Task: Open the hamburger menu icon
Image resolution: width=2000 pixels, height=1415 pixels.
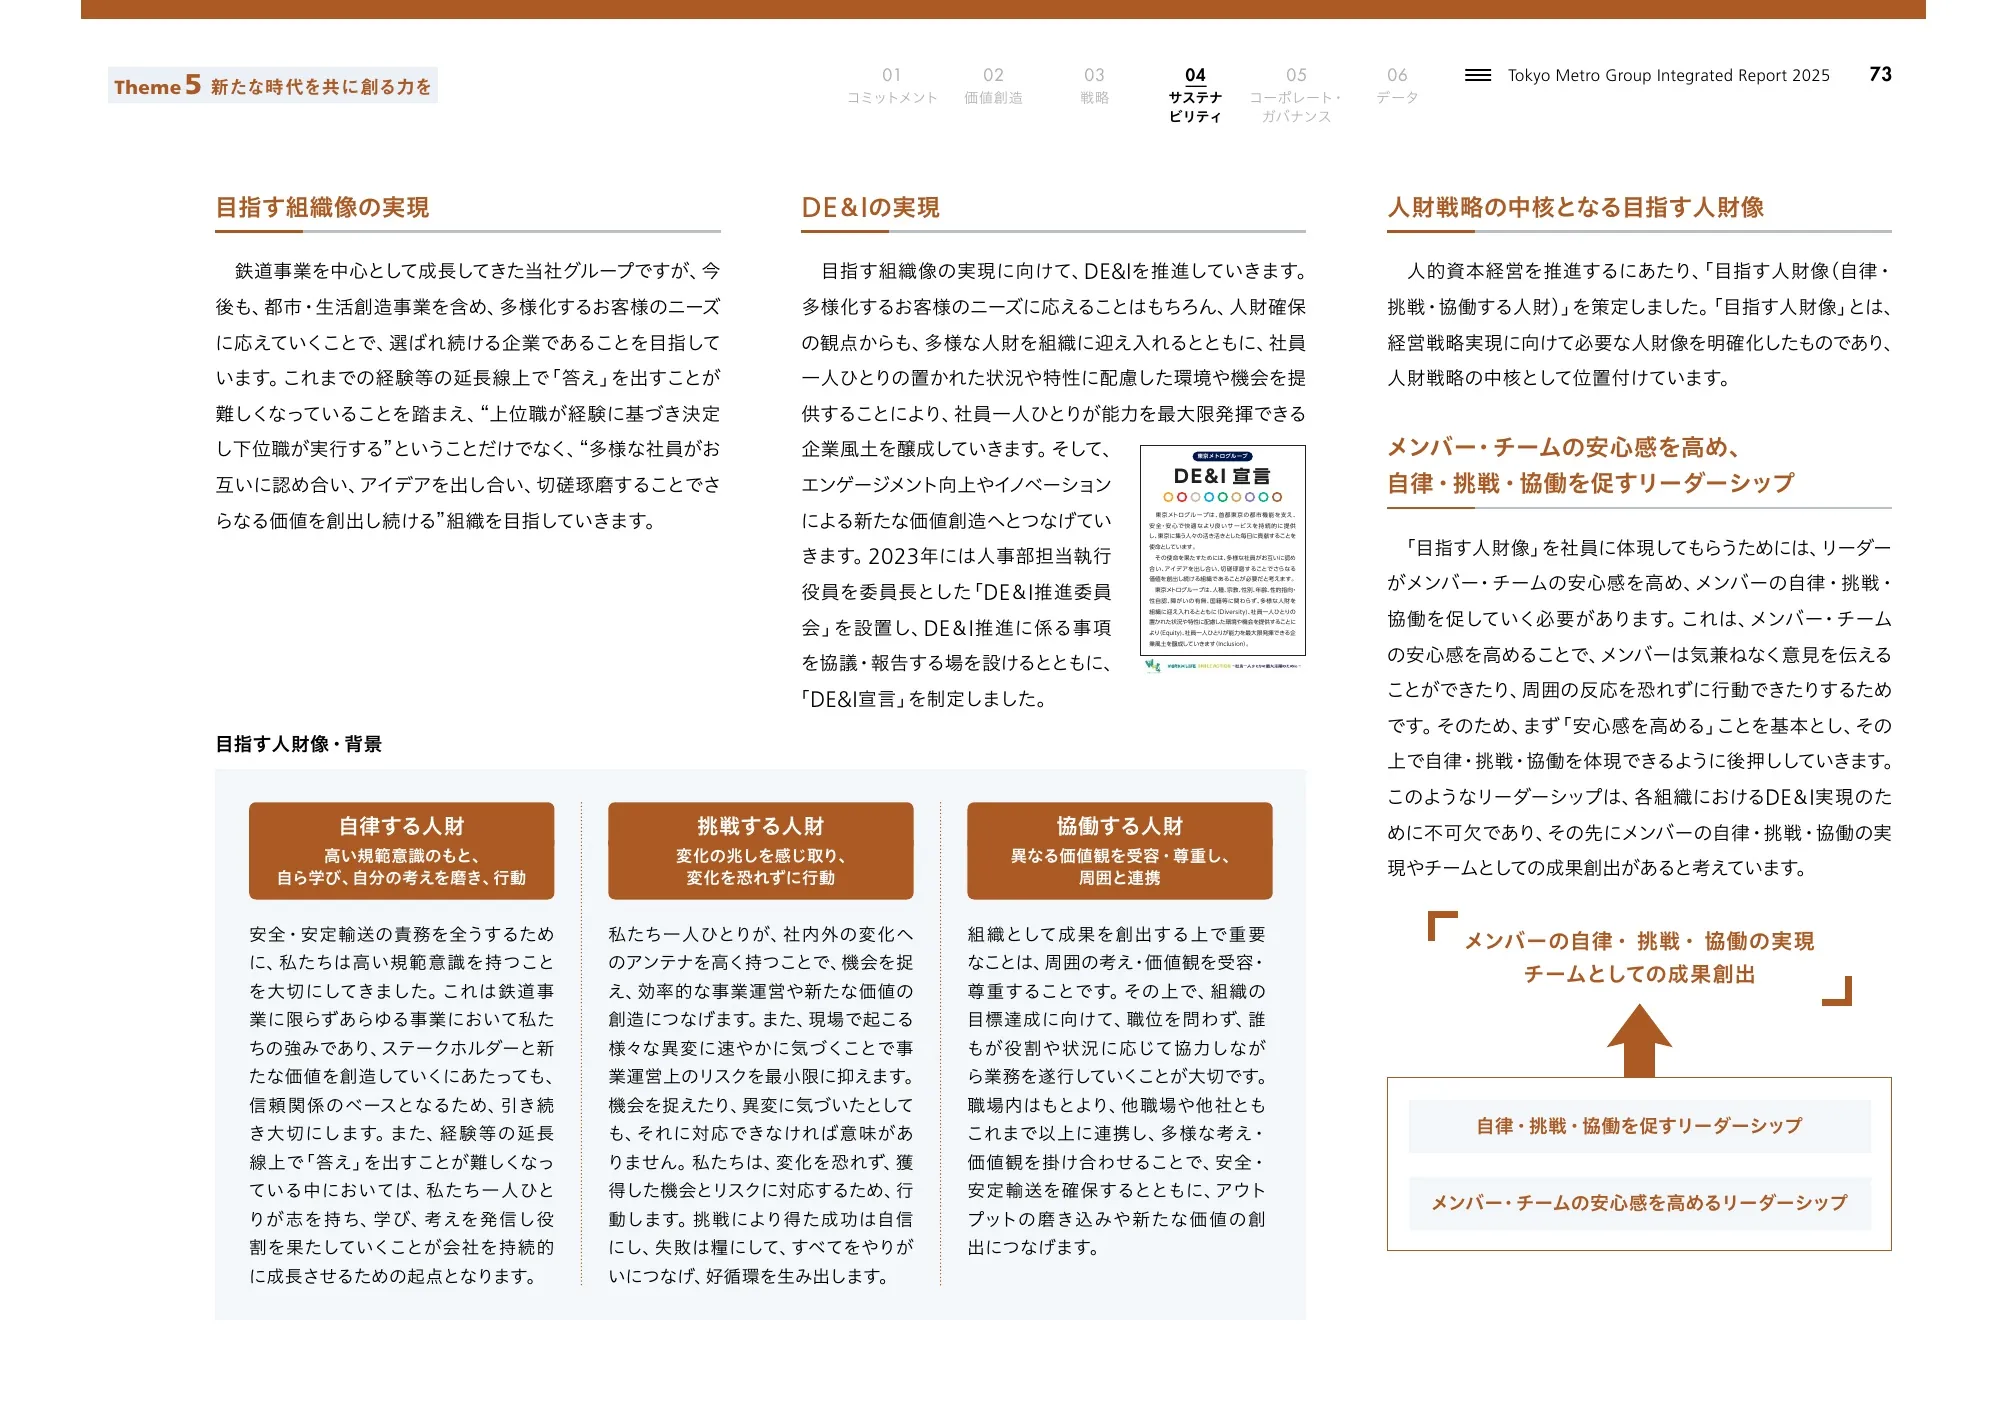Action: [1477, 75]
